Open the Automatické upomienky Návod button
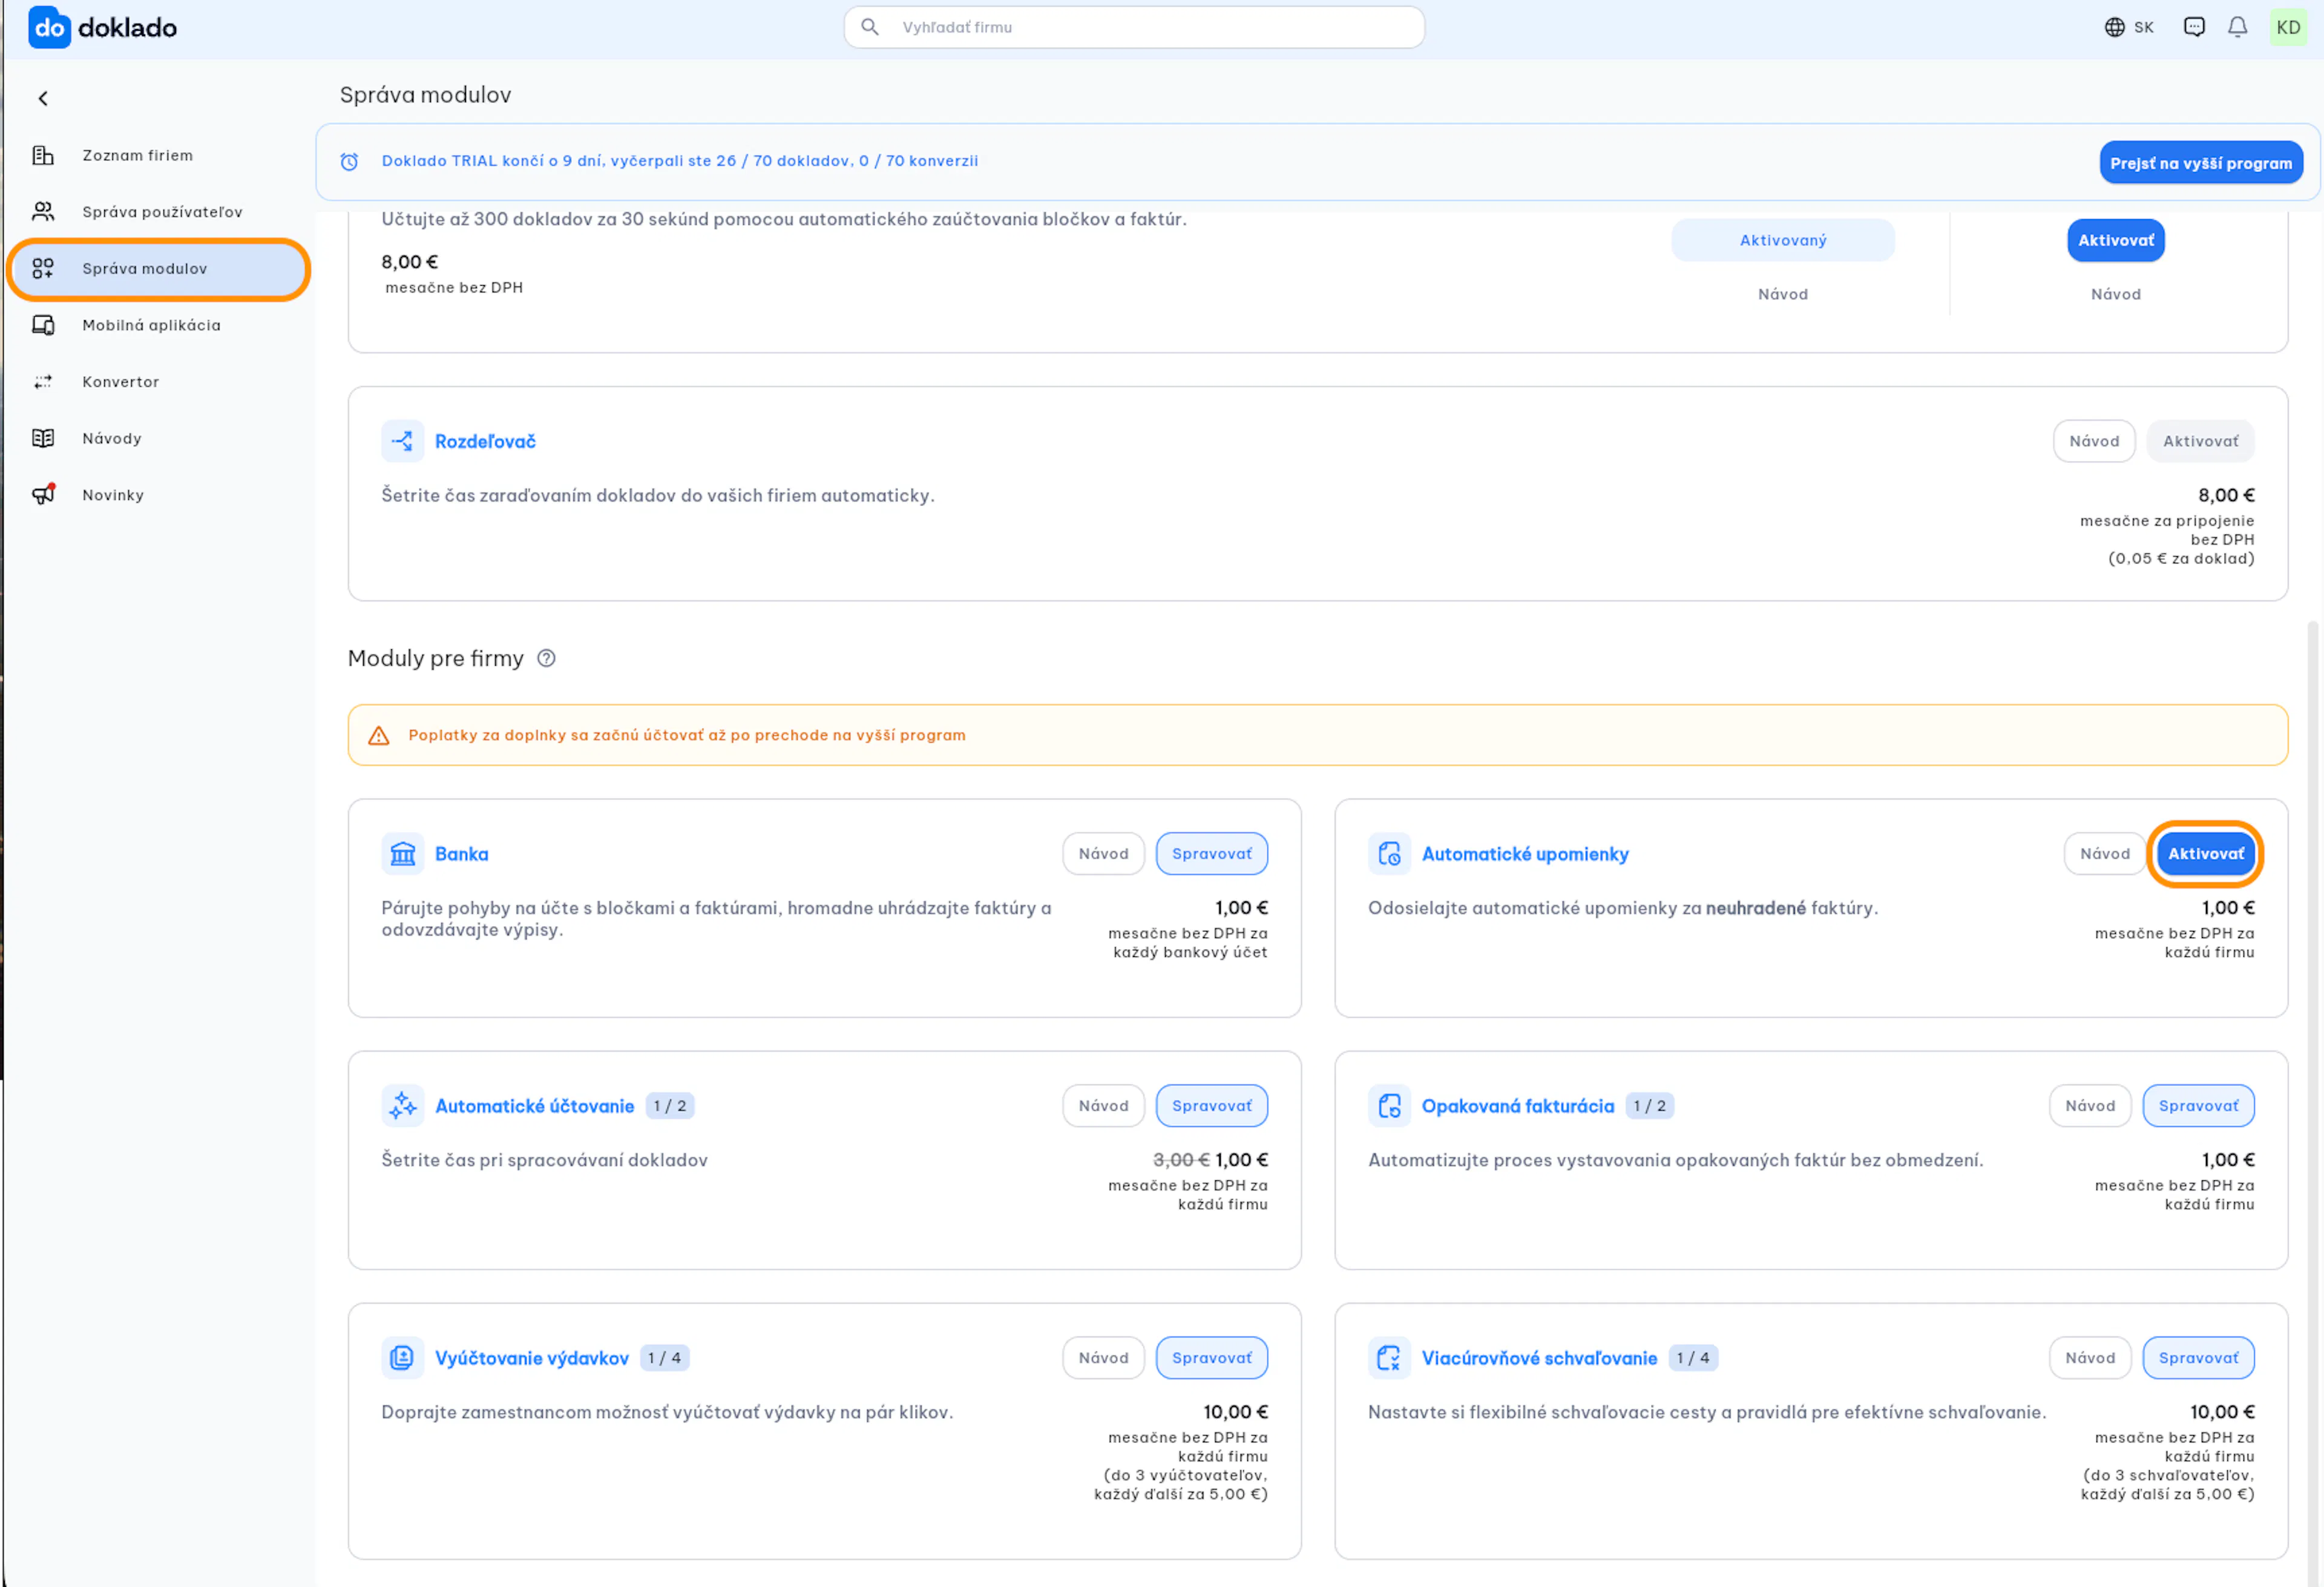The height and width of the screenshot is (1587, 2324). pos(2105,854)
